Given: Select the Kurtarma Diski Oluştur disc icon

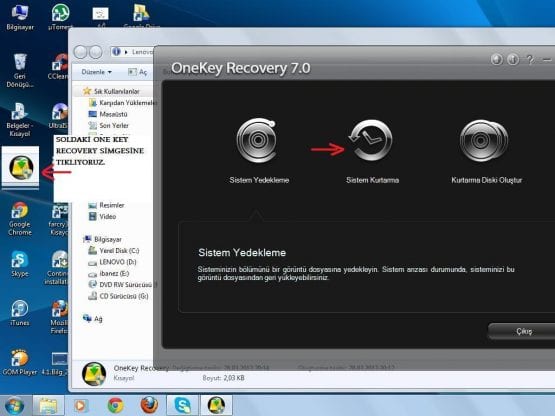Looking at the screenshot, I should pyautogui.click(x=484, y=141).
